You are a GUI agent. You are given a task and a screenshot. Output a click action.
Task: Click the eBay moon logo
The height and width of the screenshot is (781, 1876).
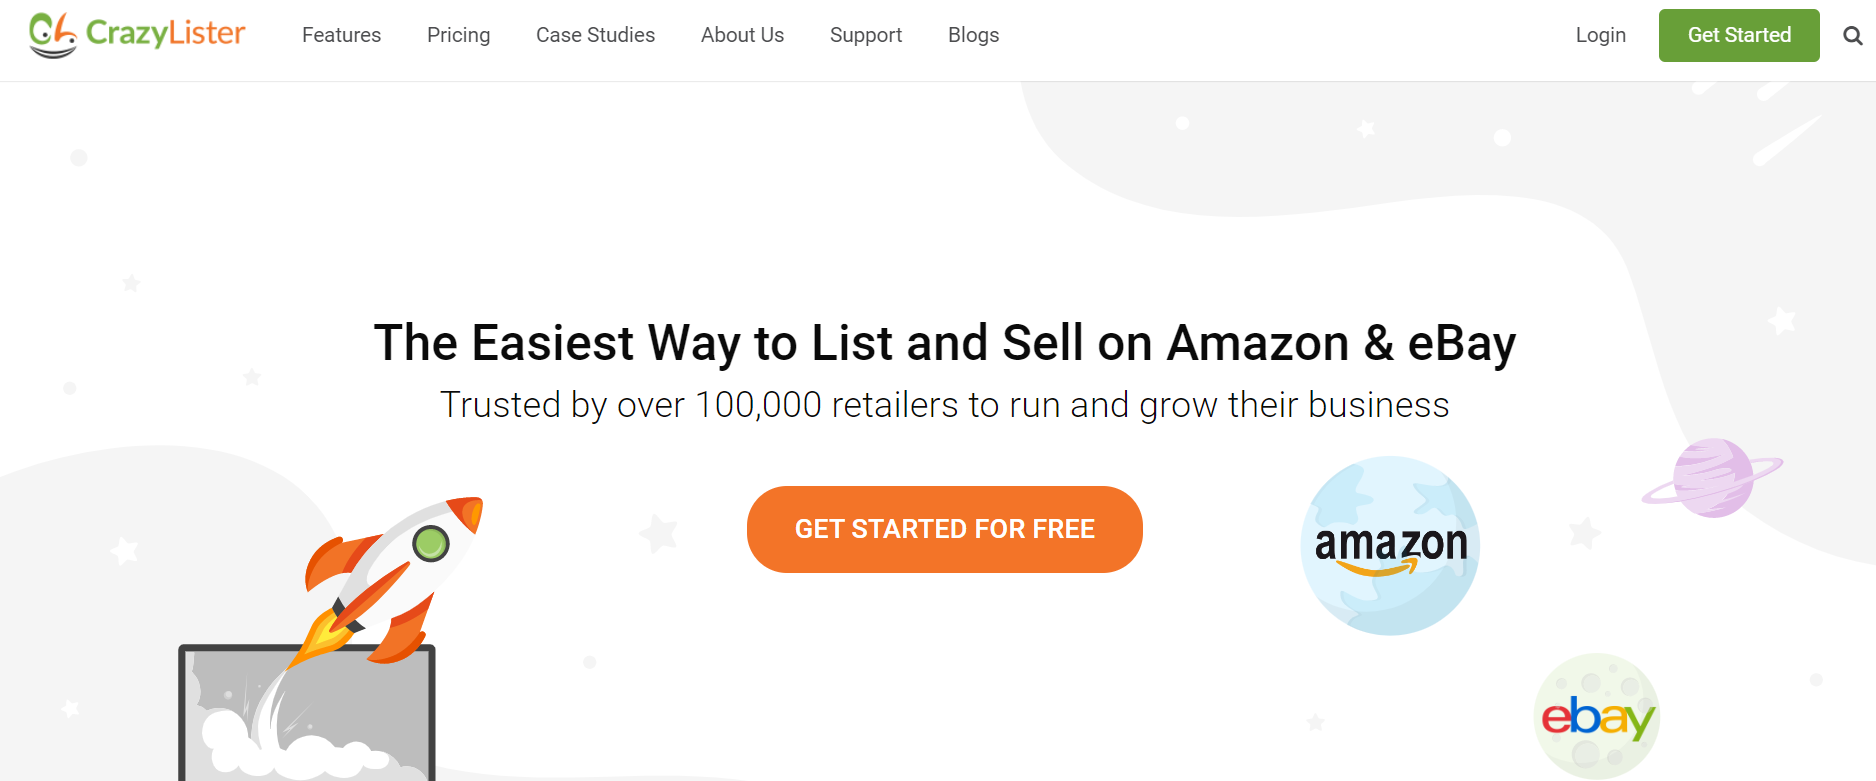pos(1597,716)
